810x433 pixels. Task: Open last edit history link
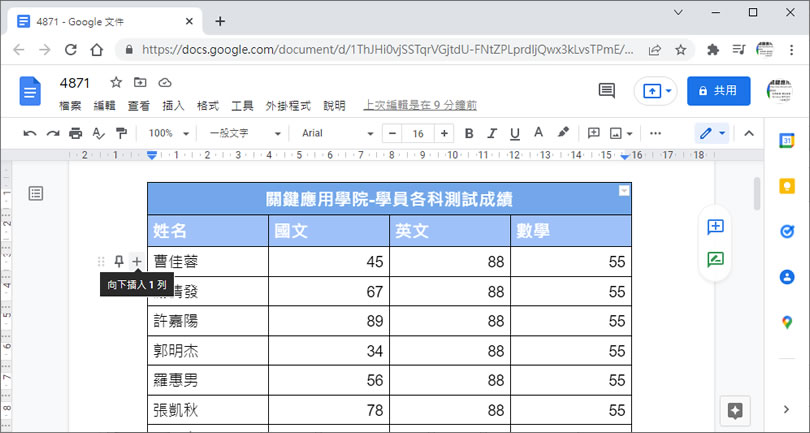click(x=420, y=105)
